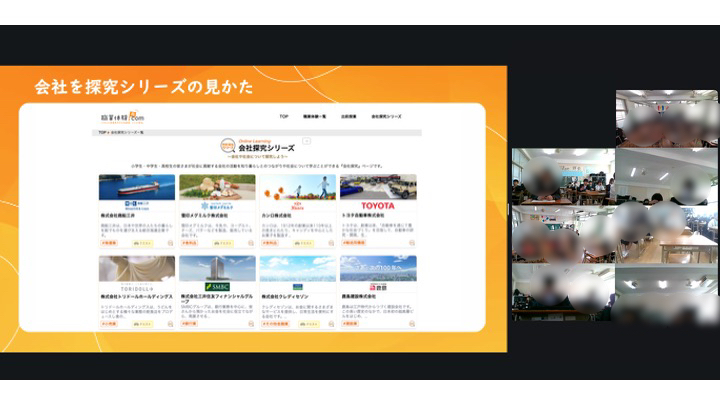Click the TORIDOLL card image
Screen dimensions: 720x405
click(136, 269)
